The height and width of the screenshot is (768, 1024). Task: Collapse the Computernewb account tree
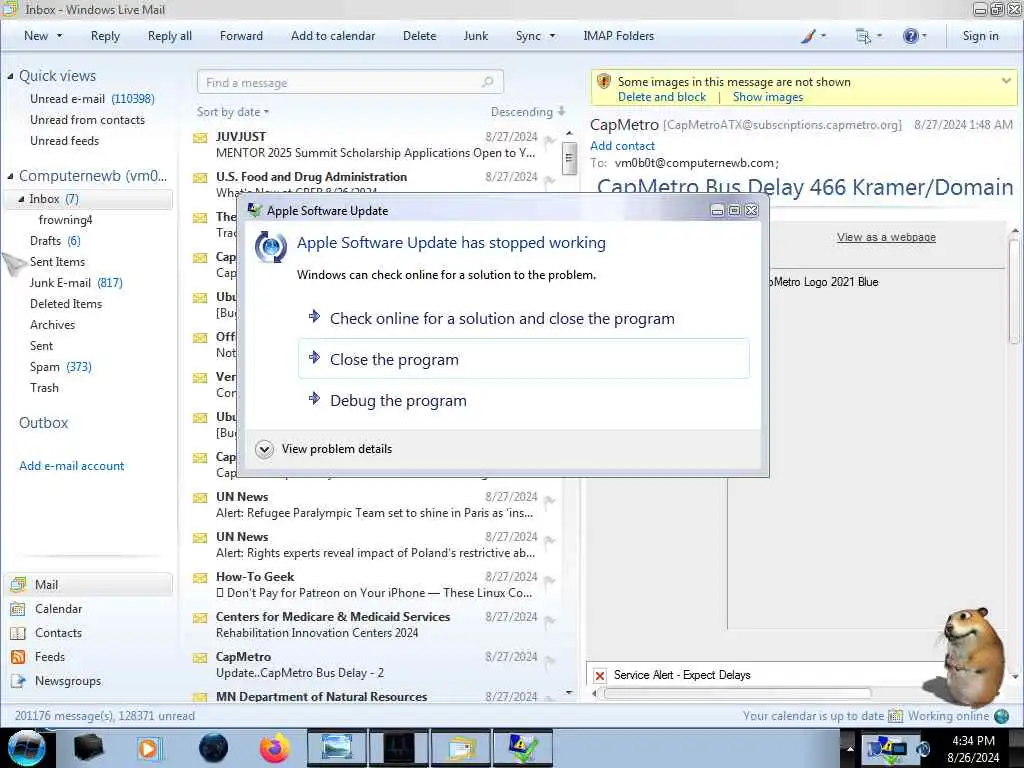[x=10, y=176]
